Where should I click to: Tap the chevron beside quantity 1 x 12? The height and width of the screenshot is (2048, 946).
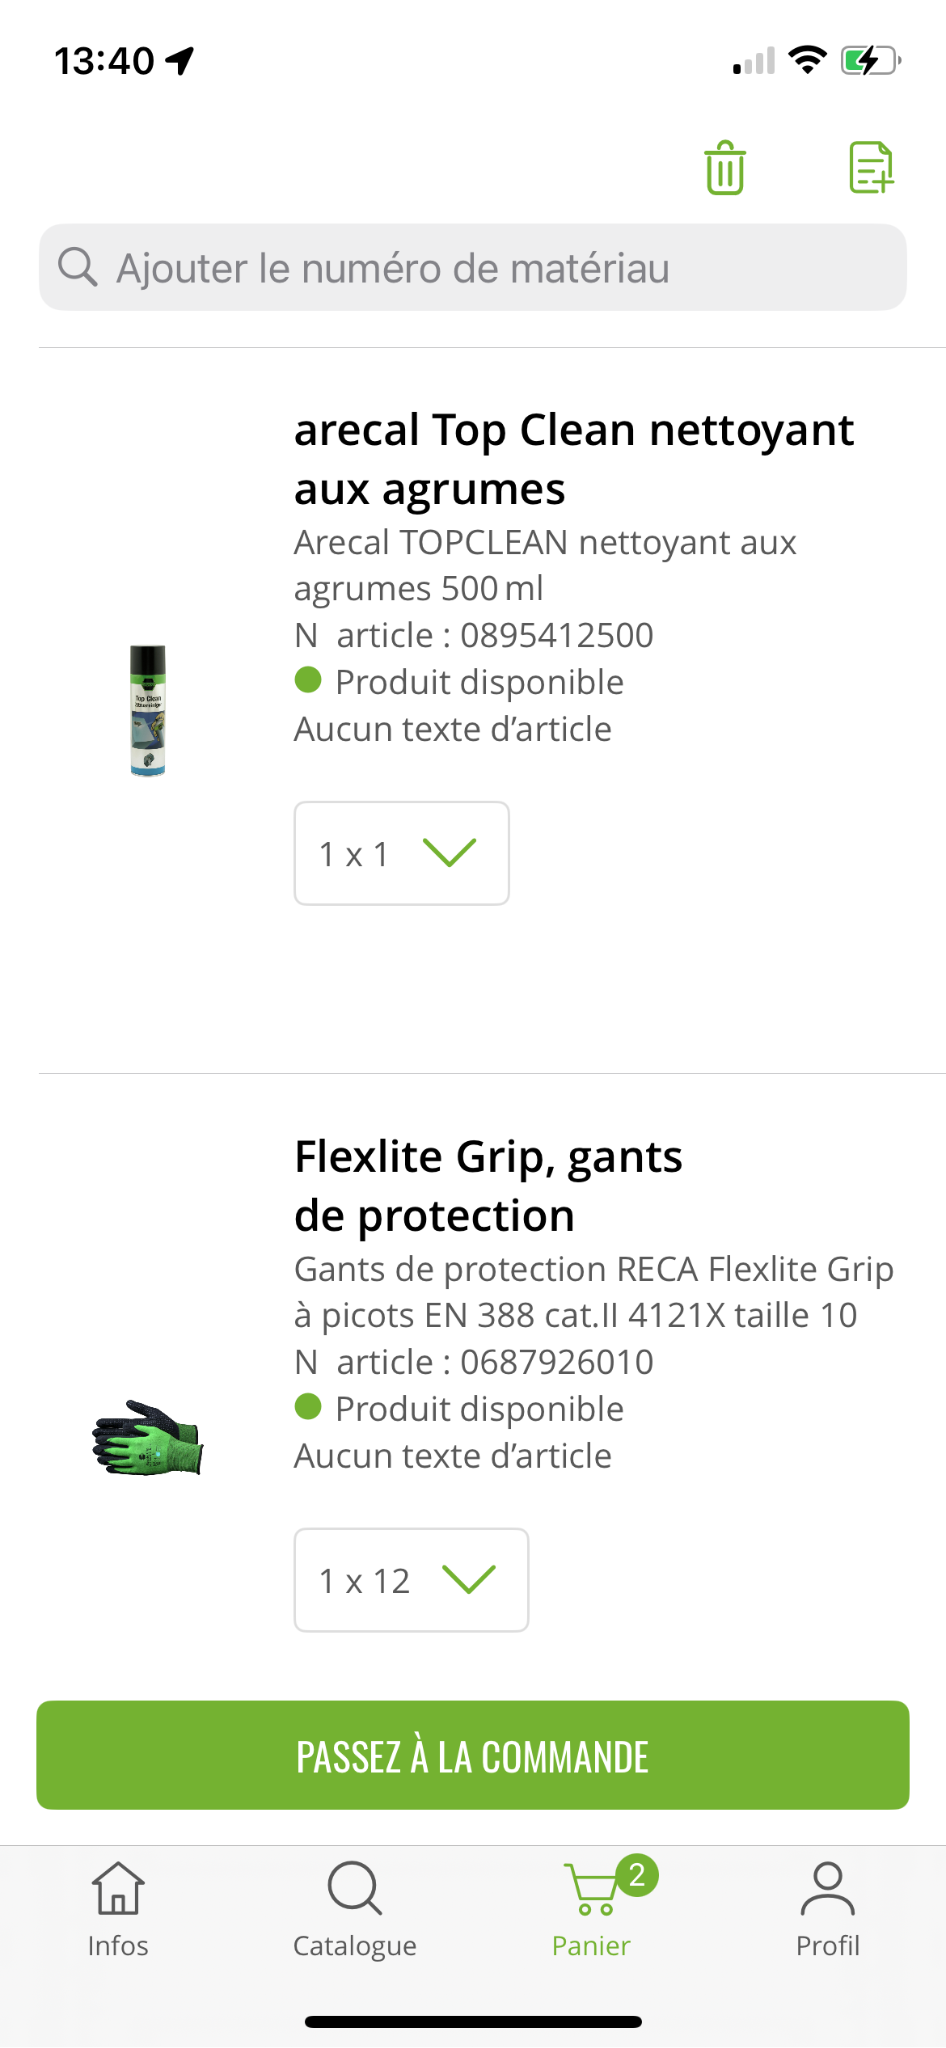point(469,1580)
